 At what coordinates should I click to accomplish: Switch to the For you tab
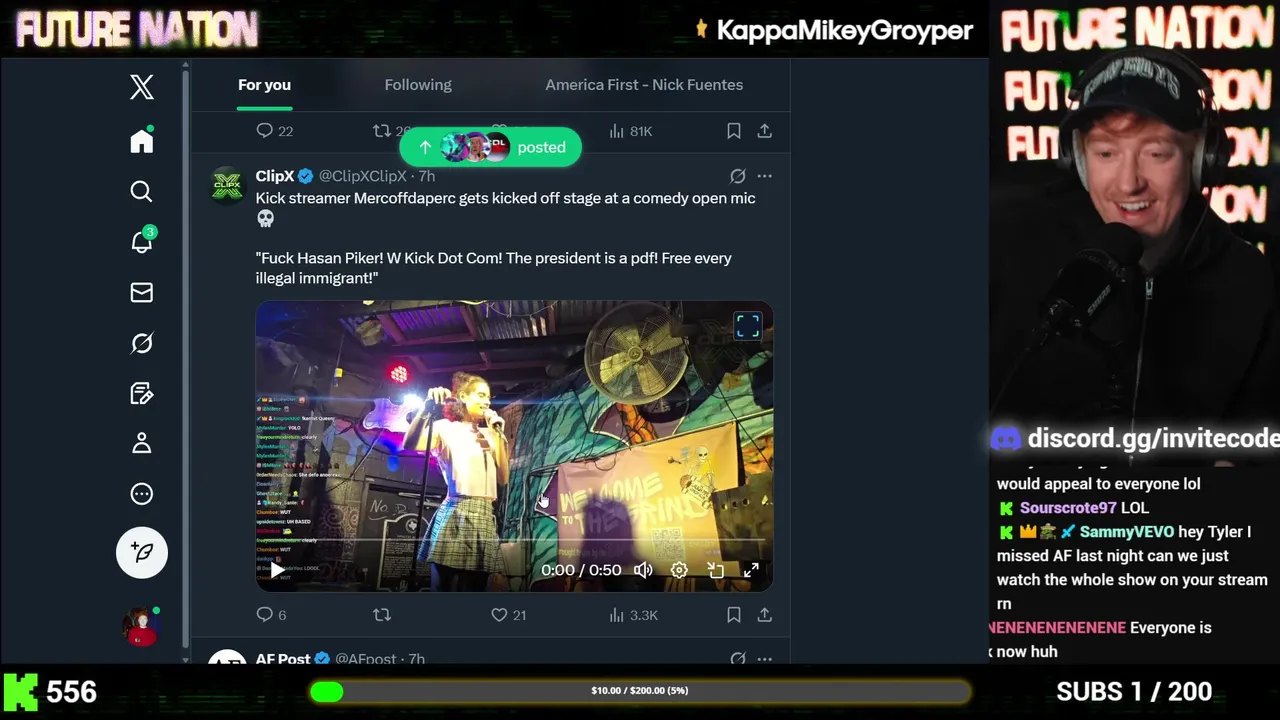[x=264, y=85]
